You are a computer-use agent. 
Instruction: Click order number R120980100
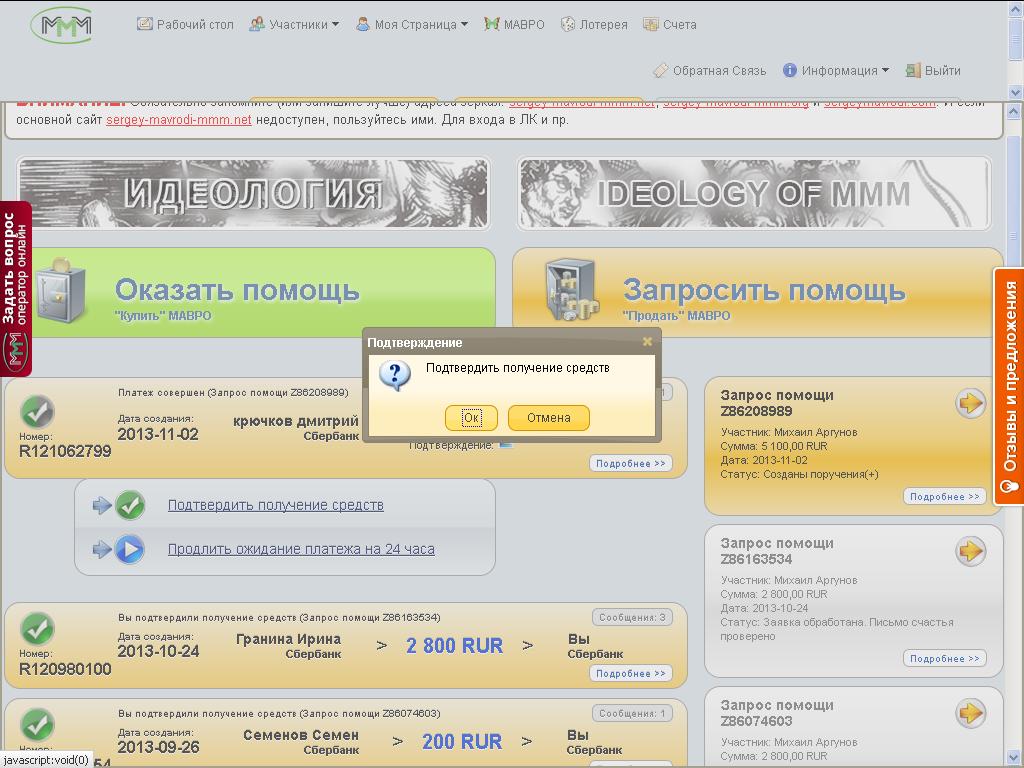tap(65, 669)
